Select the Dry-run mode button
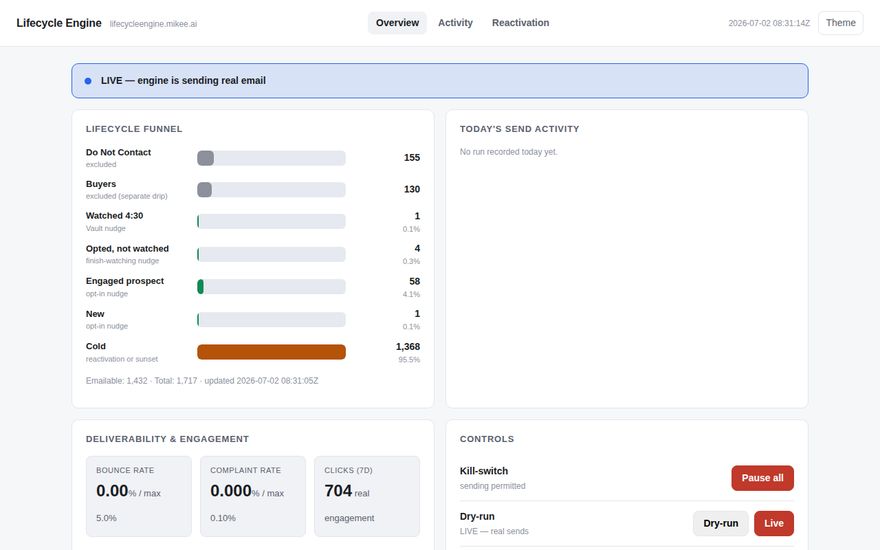Image resolution: width=880 pixels, height=550 pixels. coord(721,524)
